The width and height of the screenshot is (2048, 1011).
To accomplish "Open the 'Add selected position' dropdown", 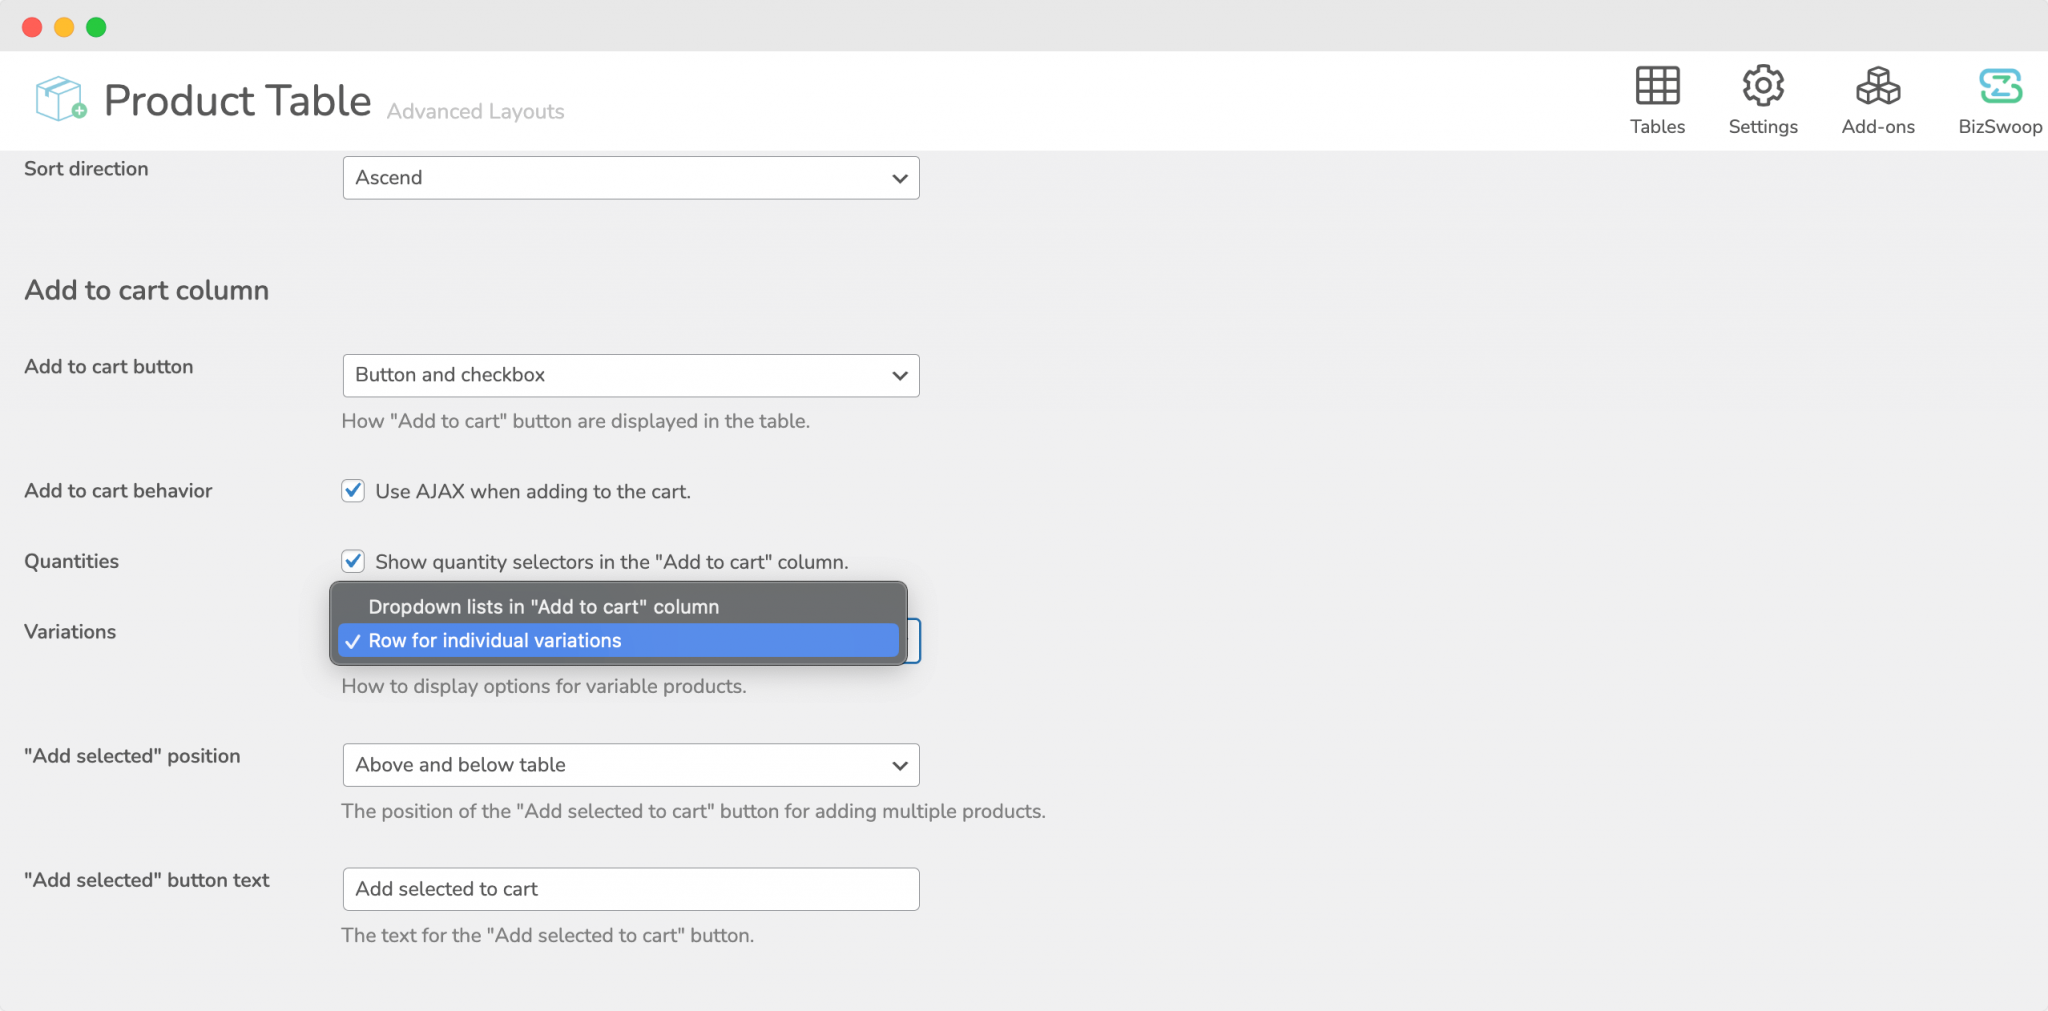I will 630,765.
